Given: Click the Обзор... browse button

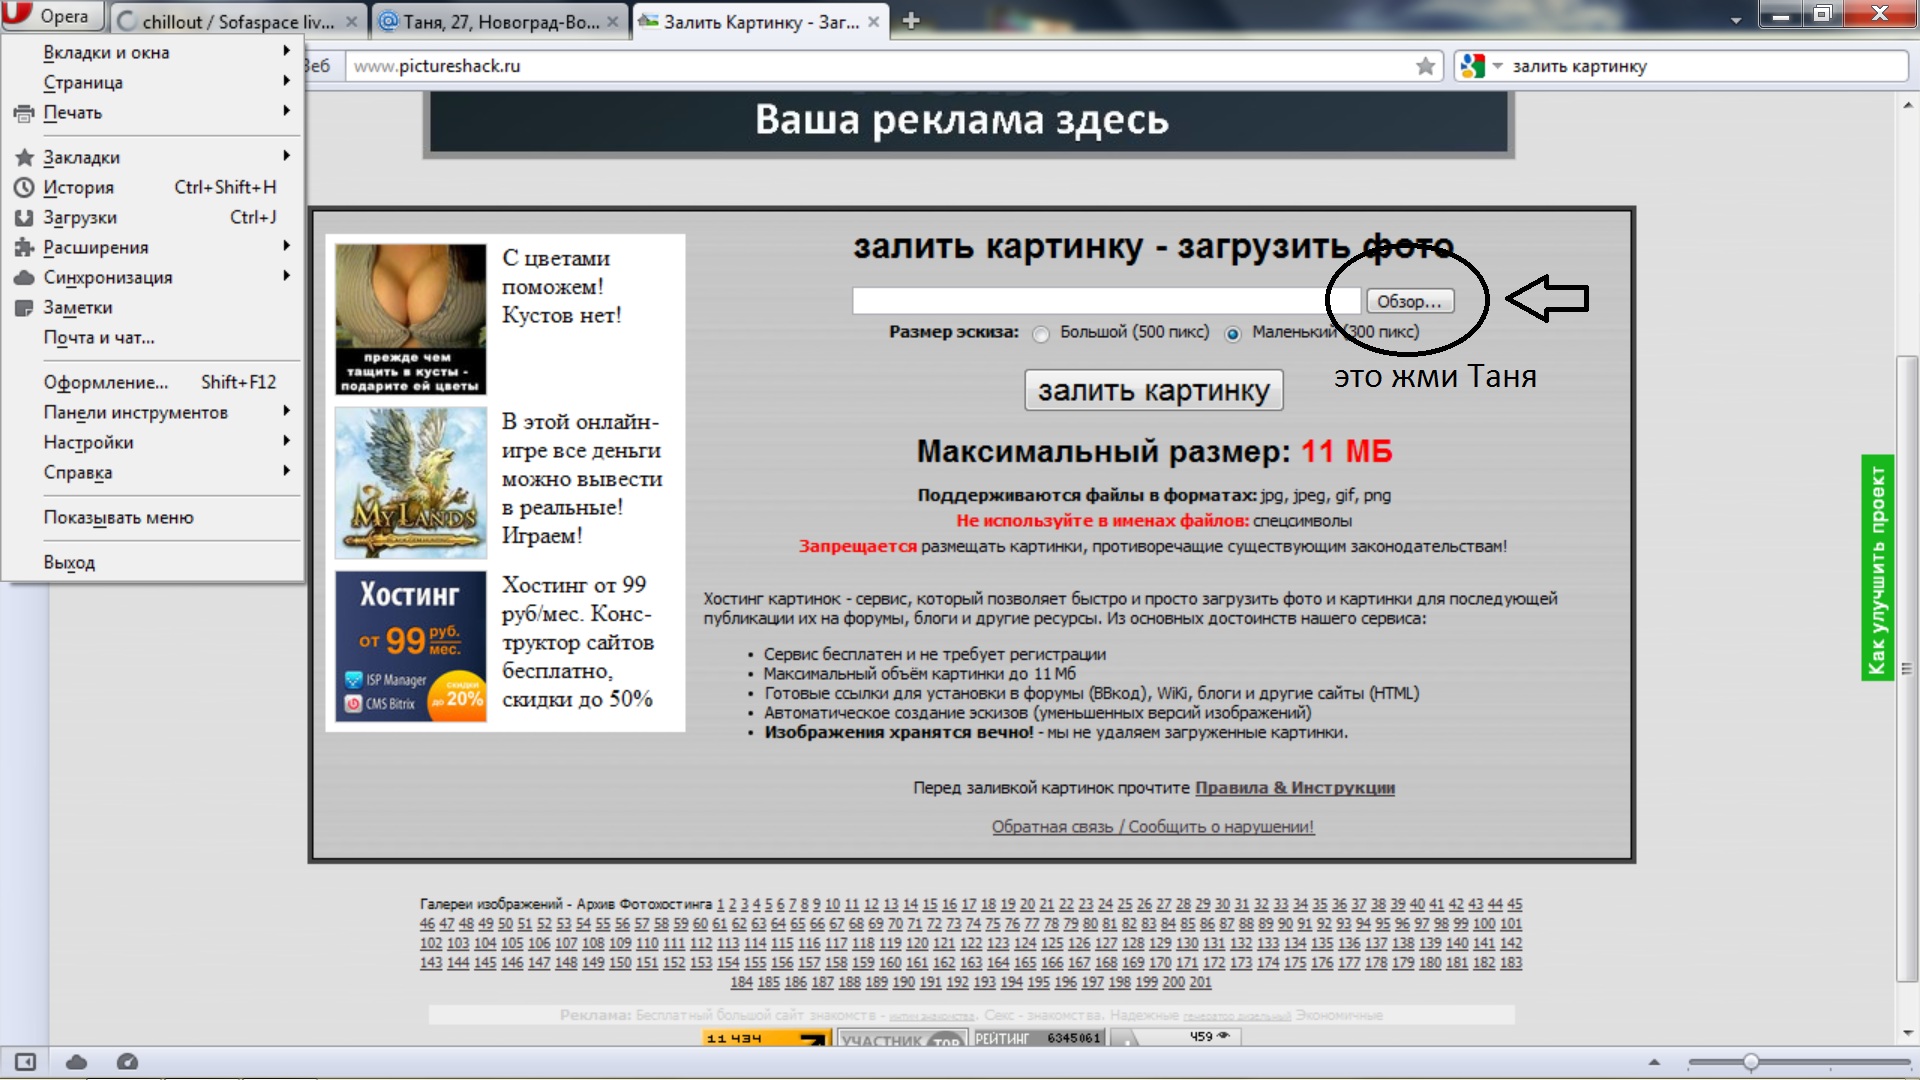Looking at the screenshot, I should click(1410, 302).
